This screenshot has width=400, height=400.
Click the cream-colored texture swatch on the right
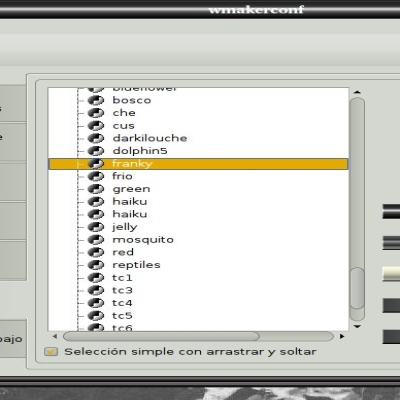coord(391,274)
